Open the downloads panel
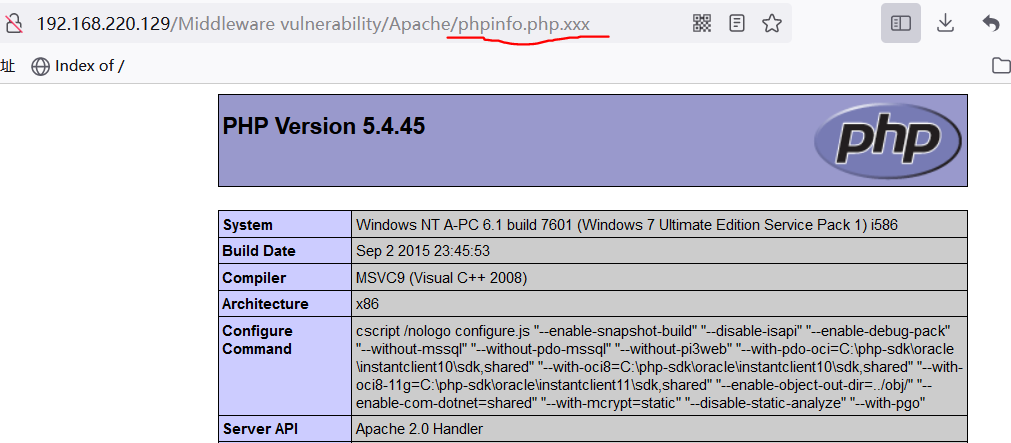This screenshot has height=443, width=1011. 945,23
